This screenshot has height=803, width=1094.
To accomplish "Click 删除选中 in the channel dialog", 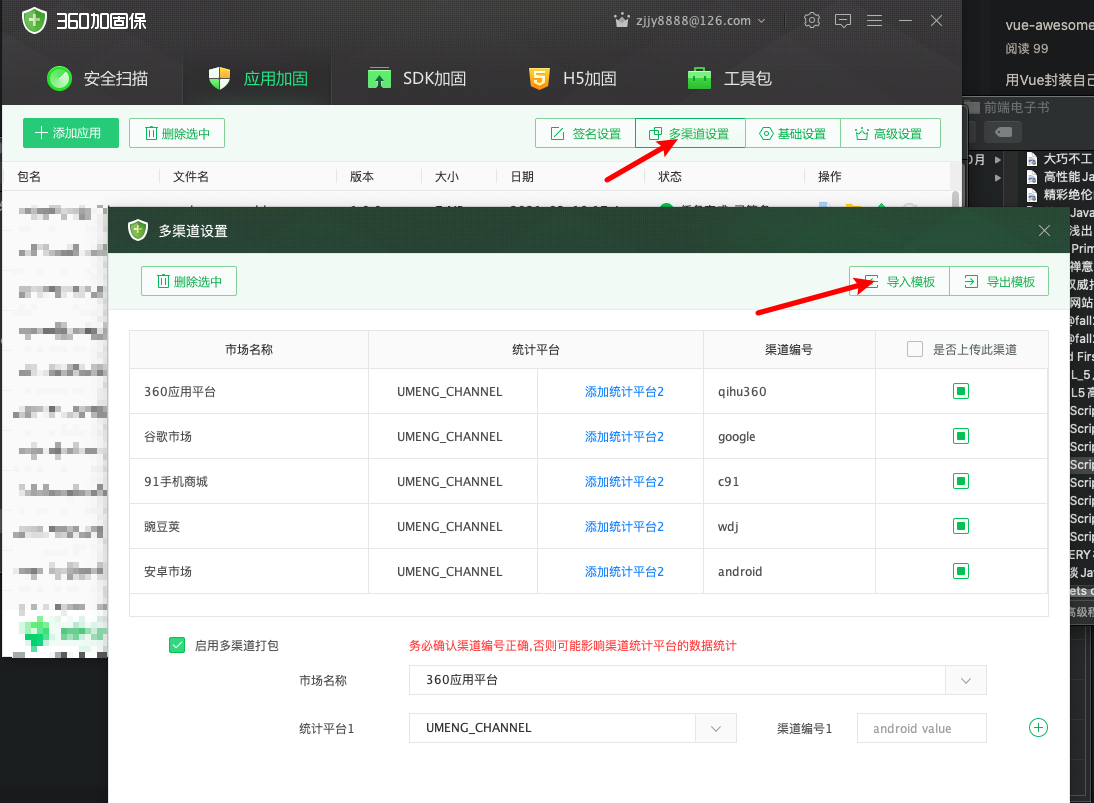I will point(189,281).
